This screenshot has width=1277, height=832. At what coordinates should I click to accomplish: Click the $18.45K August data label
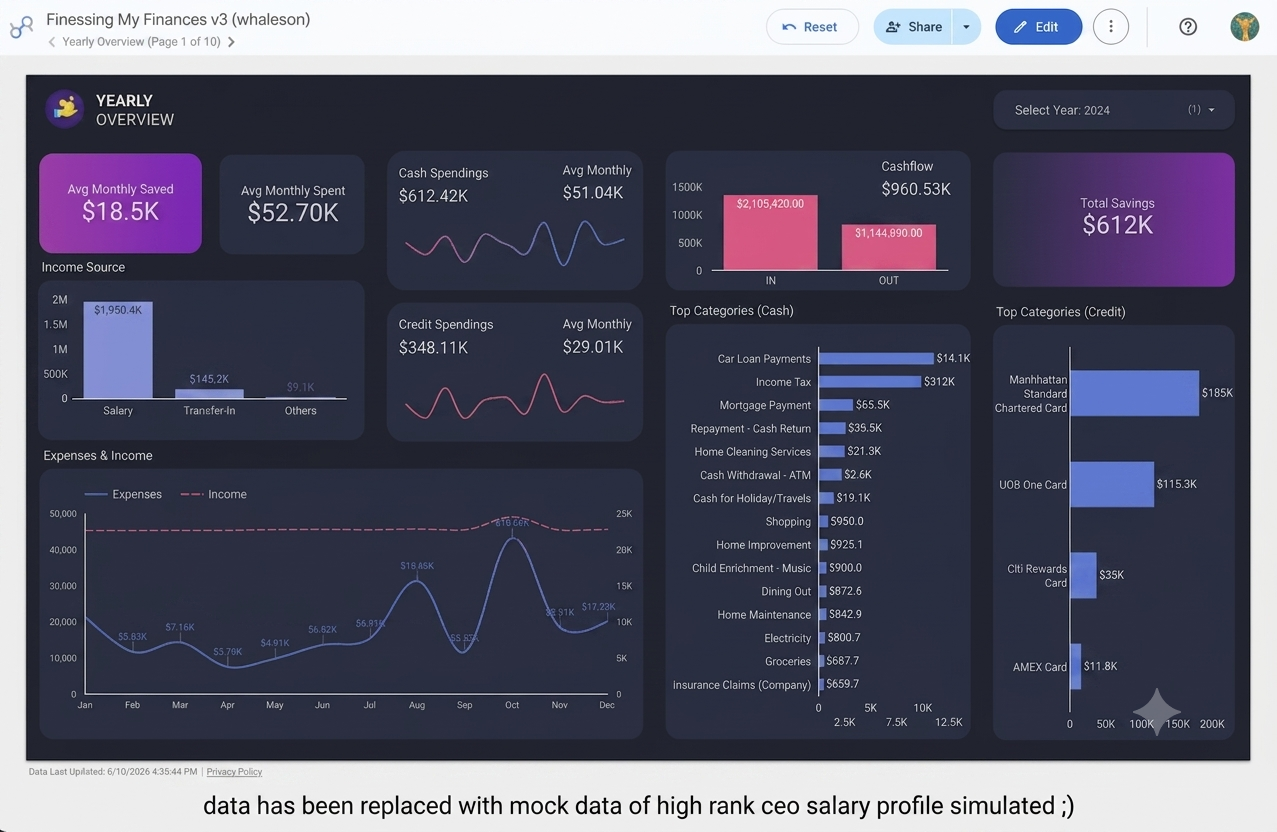pos(417,566)
